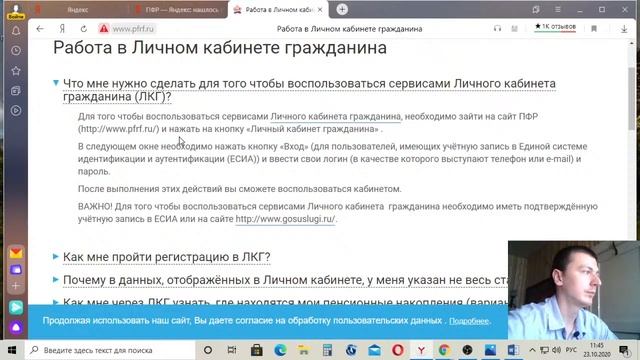Collapse the 'Что мне нужно сделать' question

coord(309,90)
